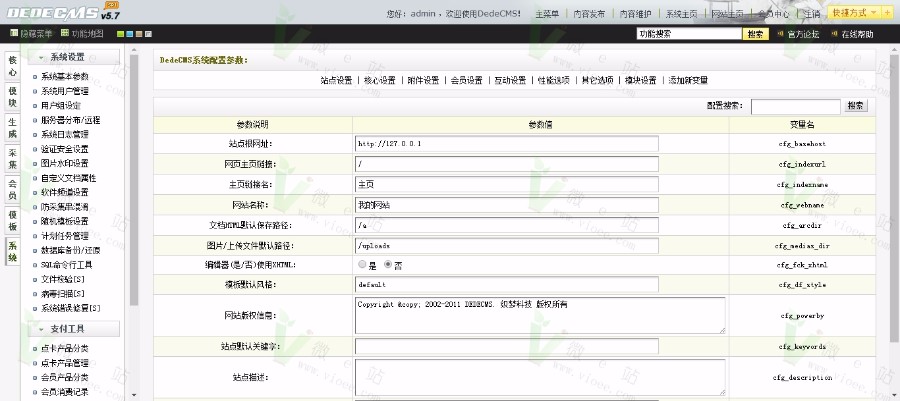Open the 附件设置 config tab
This screenshot has height=401, width=900.
click(x=424, y=80)
